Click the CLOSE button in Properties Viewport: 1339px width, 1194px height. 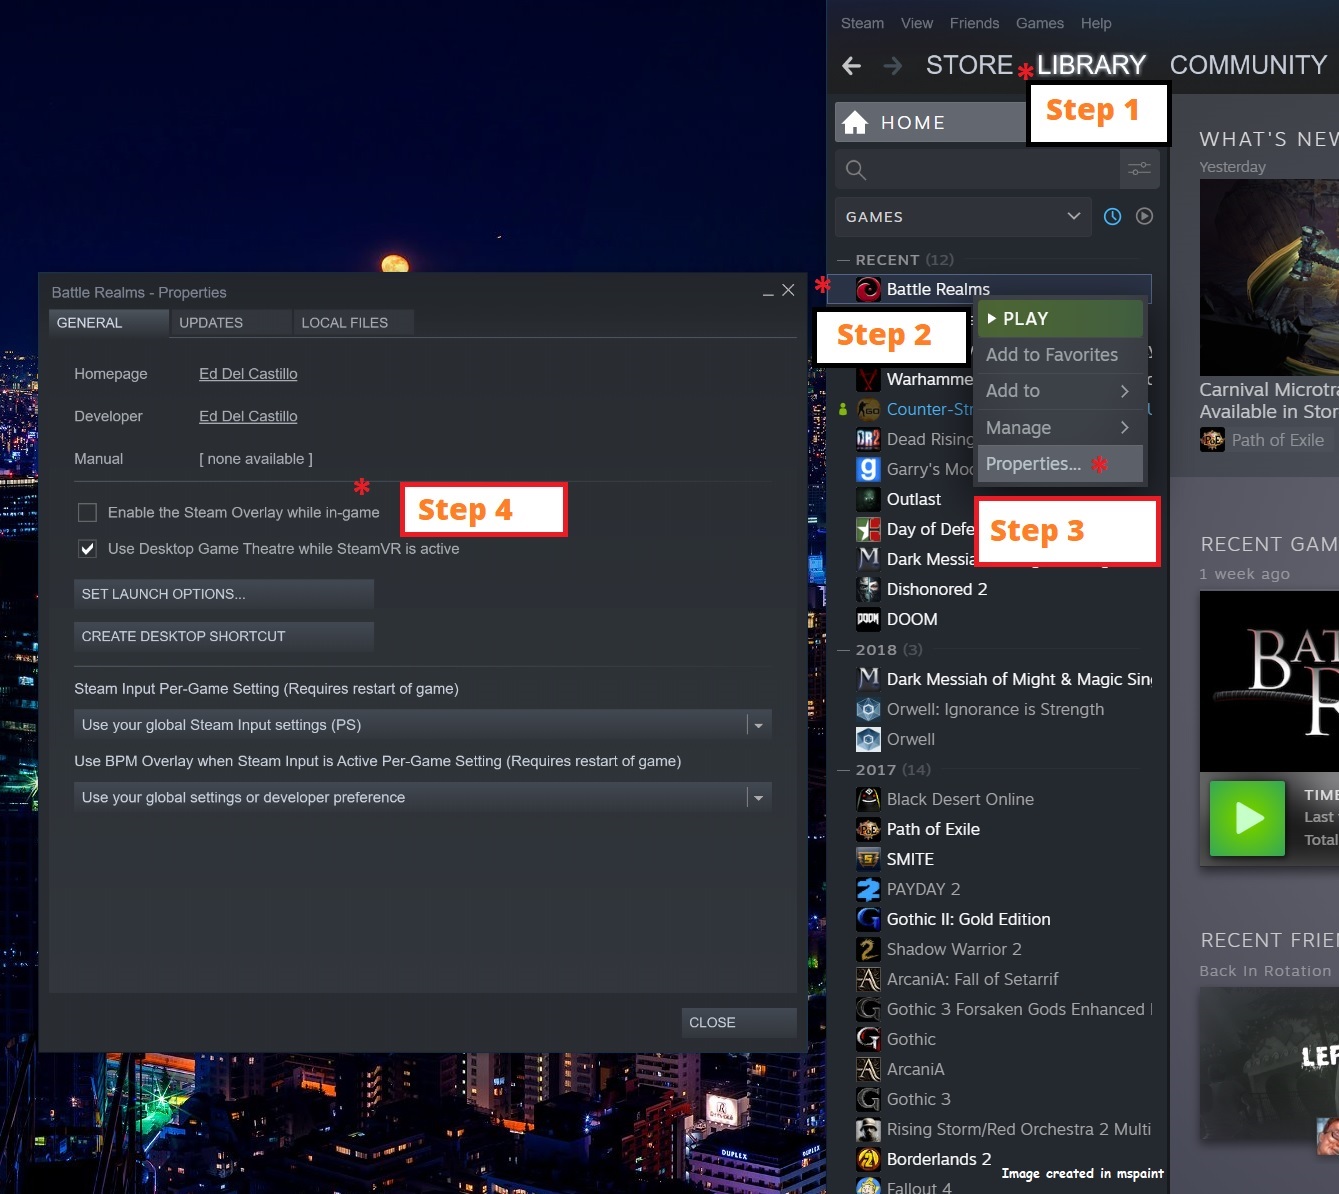[740, 1022]
